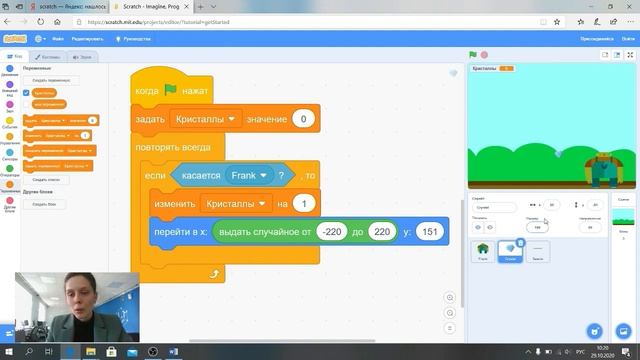640x360 pixels.
Task: Select the stage backdrop thumbnail
Action: point(623,218)
